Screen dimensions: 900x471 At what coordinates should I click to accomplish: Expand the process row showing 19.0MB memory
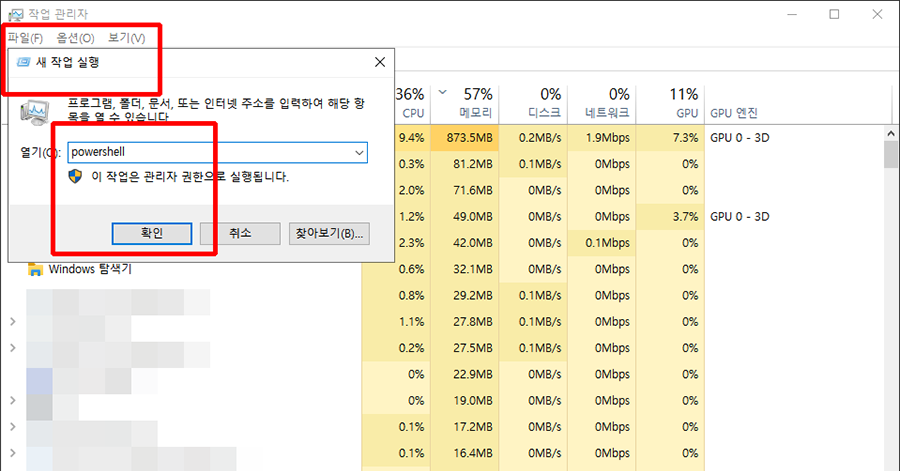[13, 400]
